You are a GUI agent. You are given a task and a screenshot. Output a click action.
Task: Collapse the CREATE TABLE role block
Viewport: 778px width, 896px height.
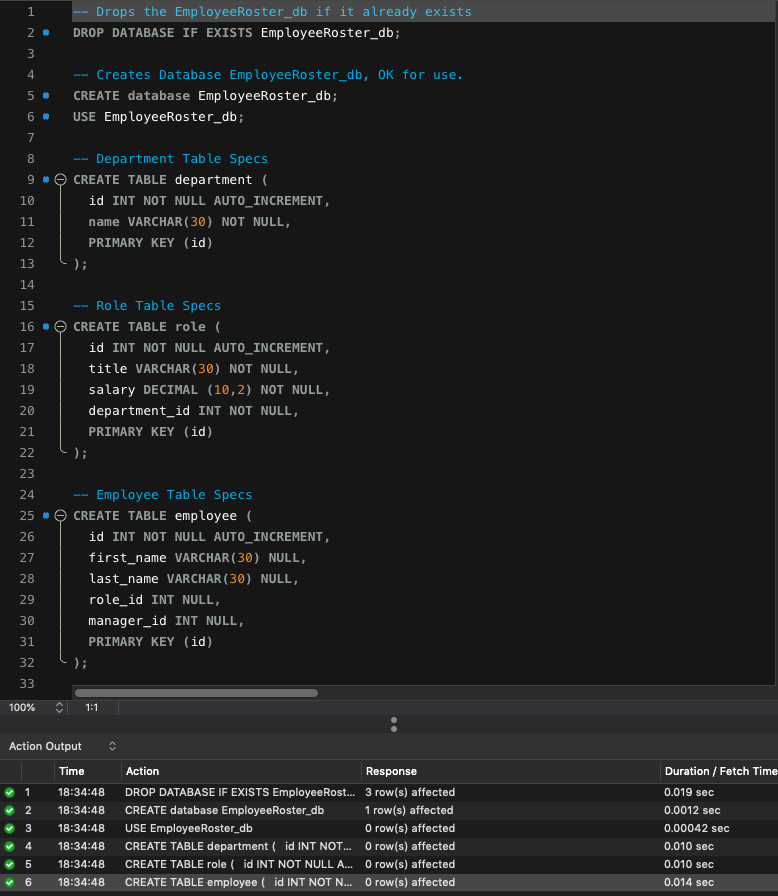tap(61, 326)
